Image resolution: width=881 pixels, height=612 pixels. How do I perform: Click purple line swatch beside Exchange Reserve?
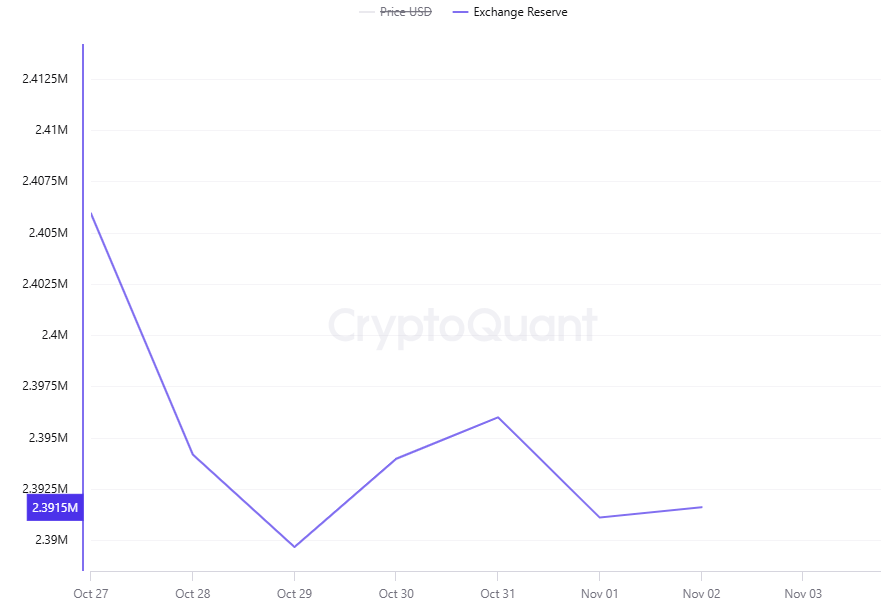point(460,12)
